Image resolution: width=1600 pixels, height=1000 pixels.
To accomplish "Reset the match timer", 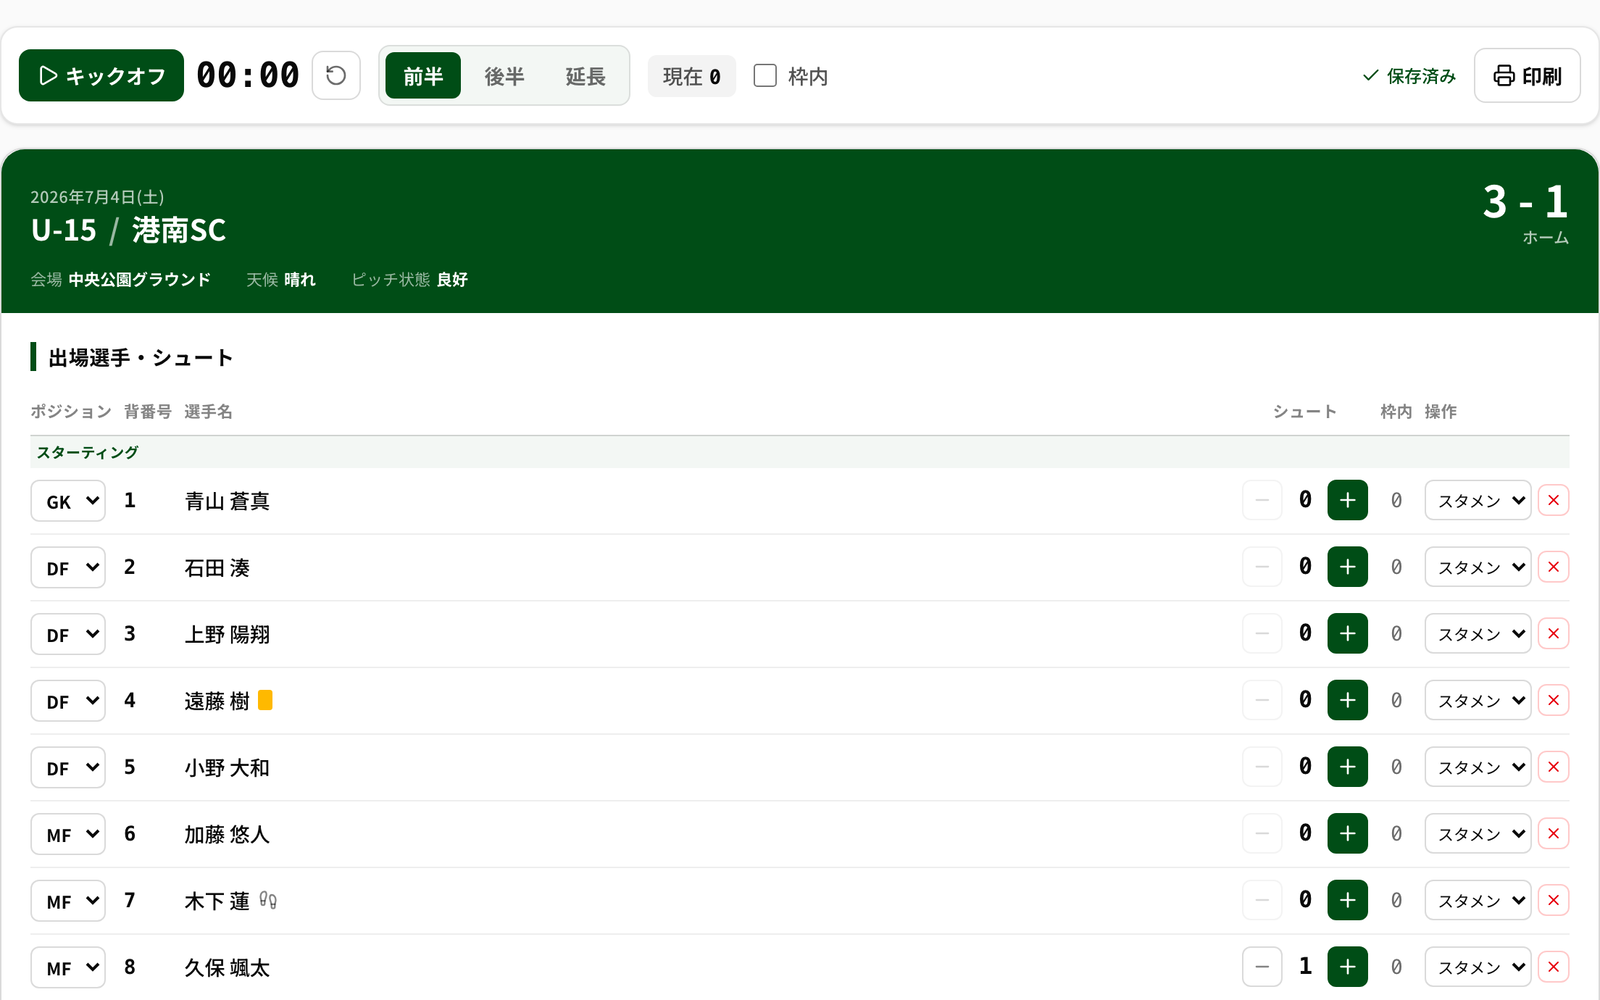I will [x=336, y=76].
